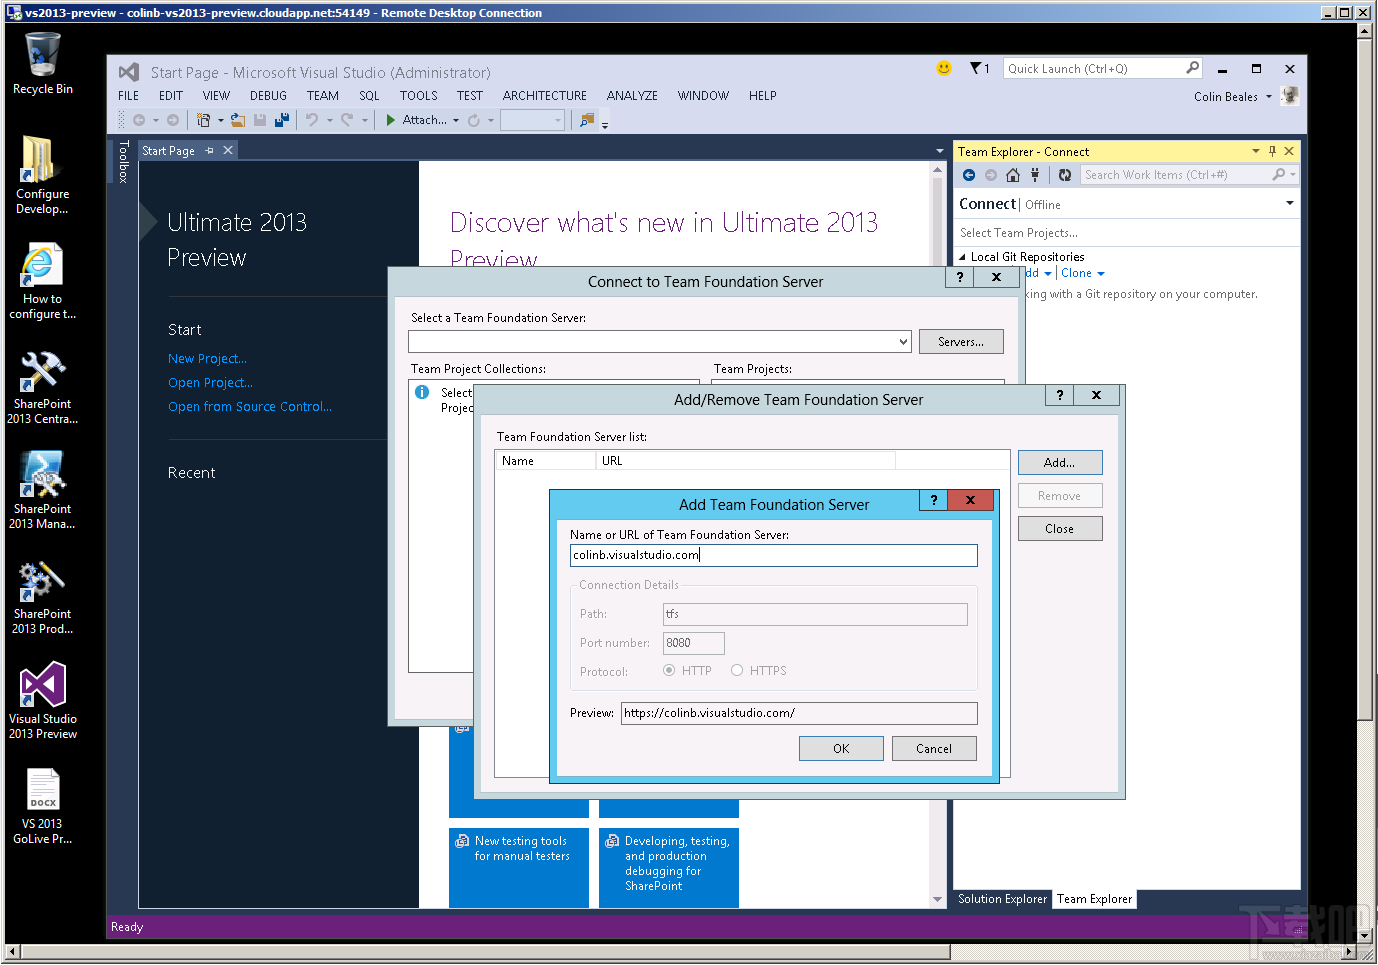Click the Undo icon in the toolbar
Viewport: 1378px width, 965px height.
click(312, 120)
